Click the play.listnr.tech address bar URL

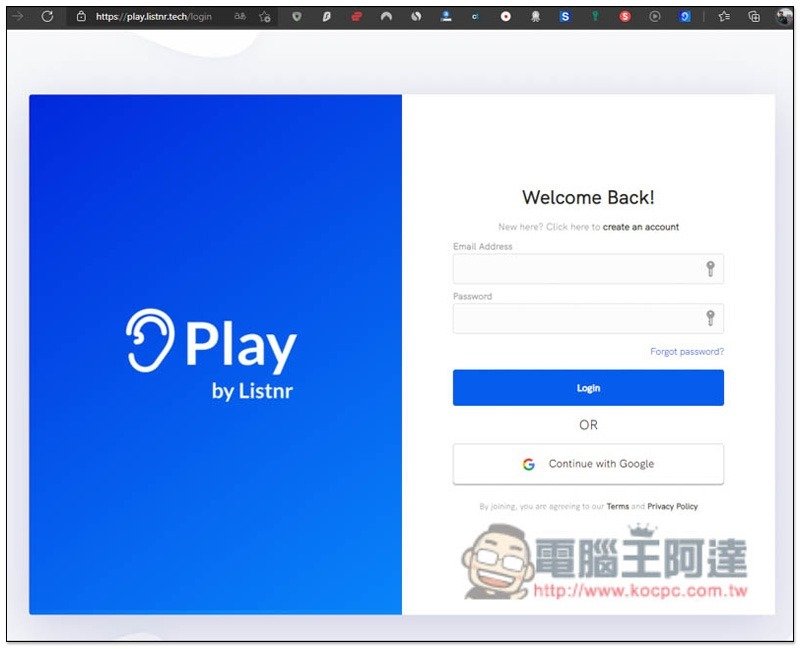point(154,16)
